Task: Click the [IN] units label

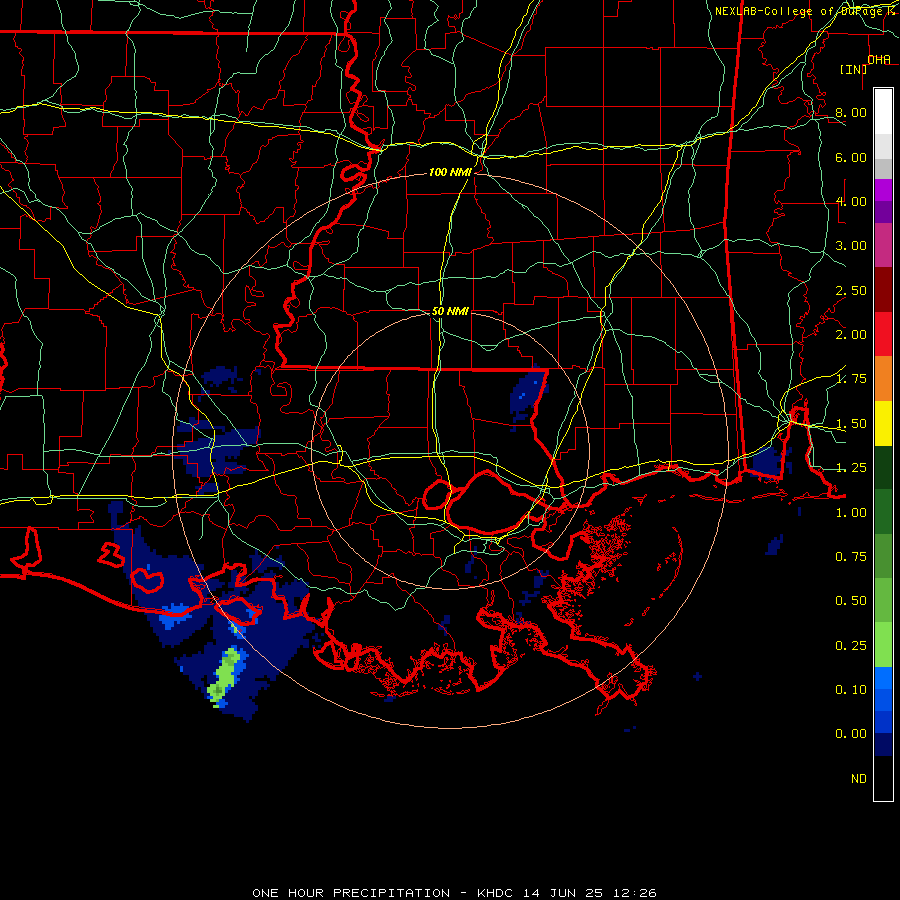Action: point(854,69)
